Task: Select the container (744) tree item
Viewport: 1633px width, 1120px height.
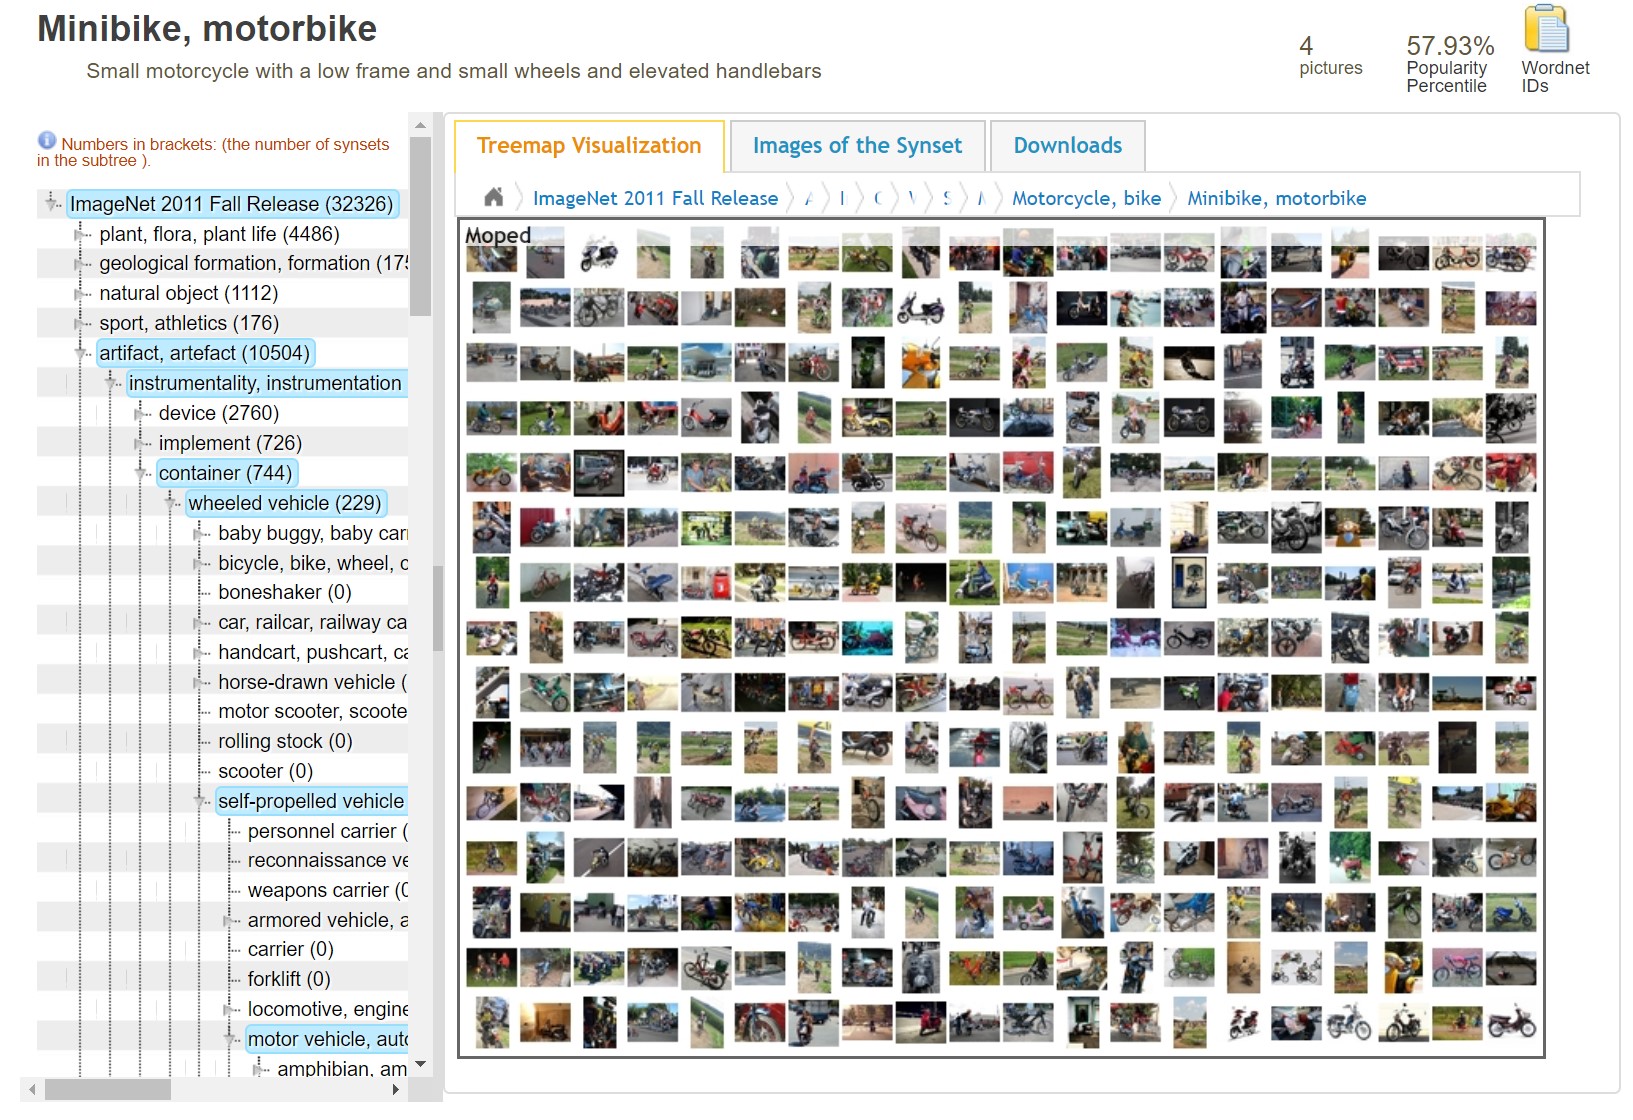Action: 226,473
